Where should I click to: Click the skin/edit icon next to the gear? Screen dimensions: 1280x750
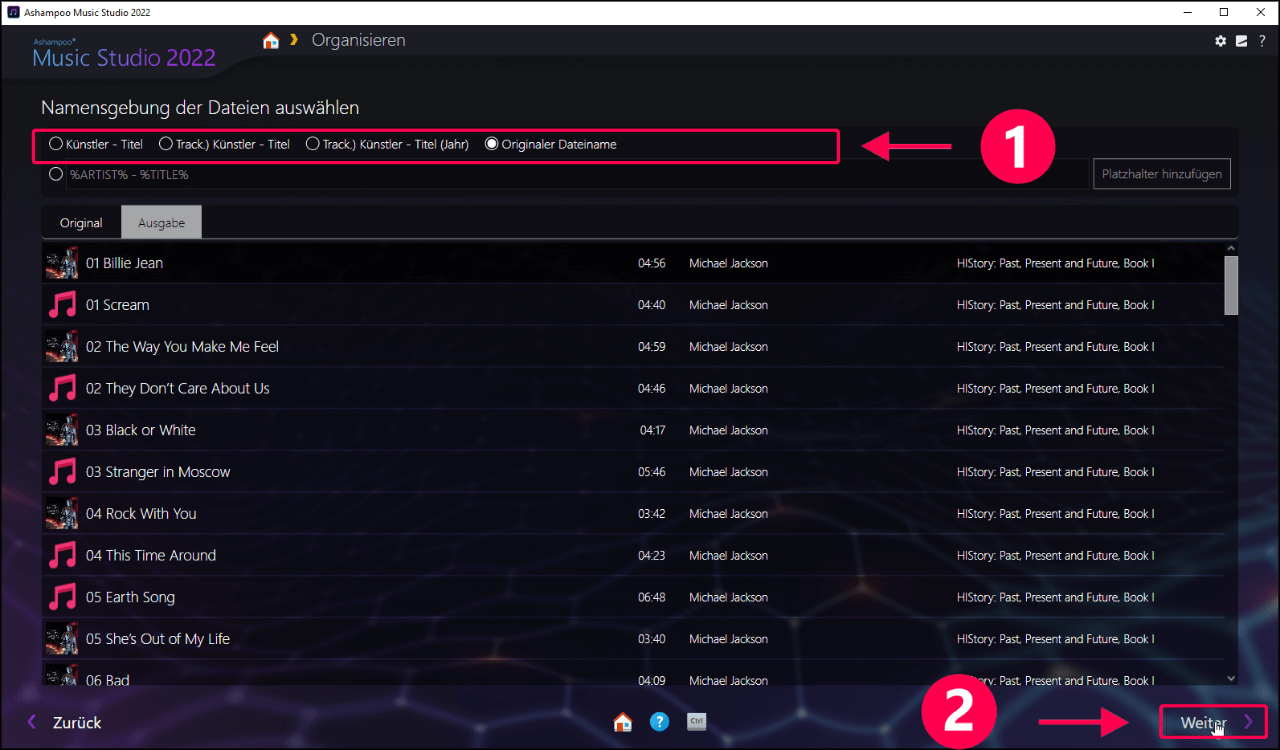pyautogui.click(x=1241, y=41)
